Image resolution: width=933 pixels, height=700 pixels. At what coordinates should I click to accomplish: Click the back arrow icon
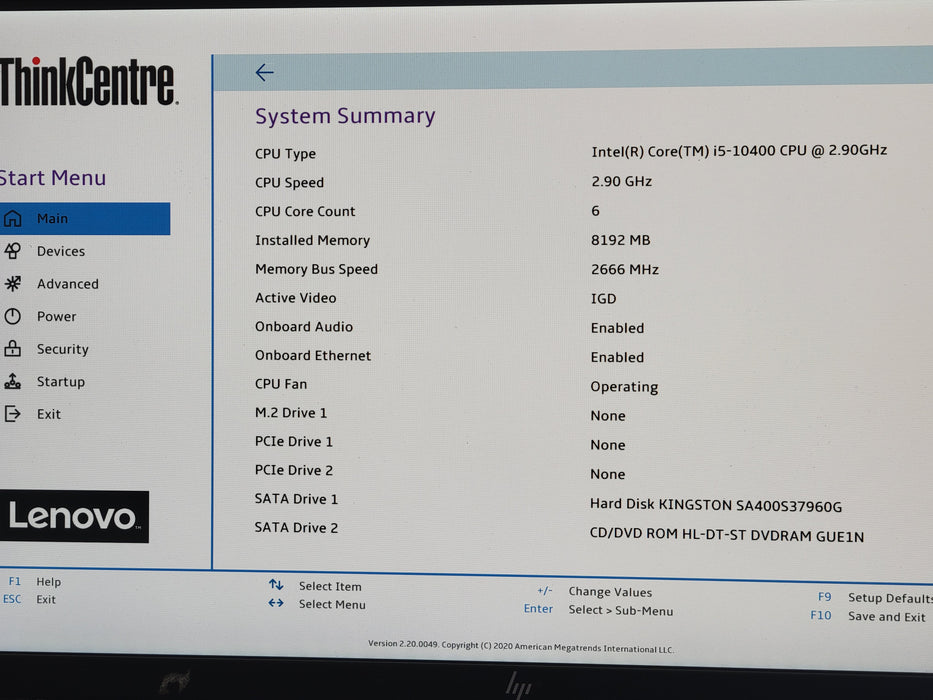point(264,73)
